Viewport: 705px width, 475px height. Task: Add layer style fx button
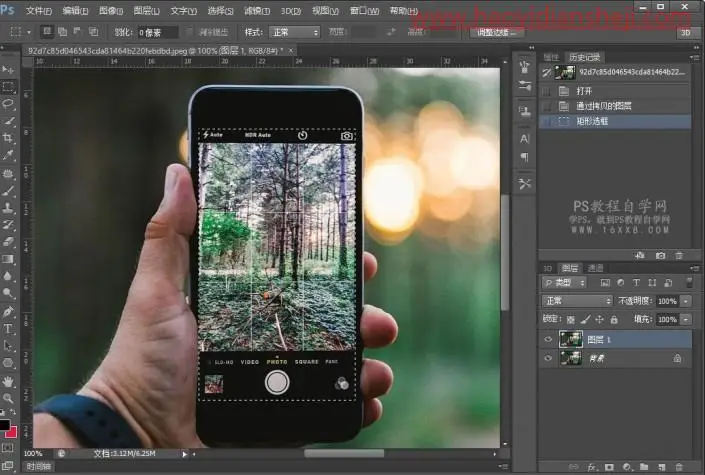pyautogui.click(x=592, y=467)
